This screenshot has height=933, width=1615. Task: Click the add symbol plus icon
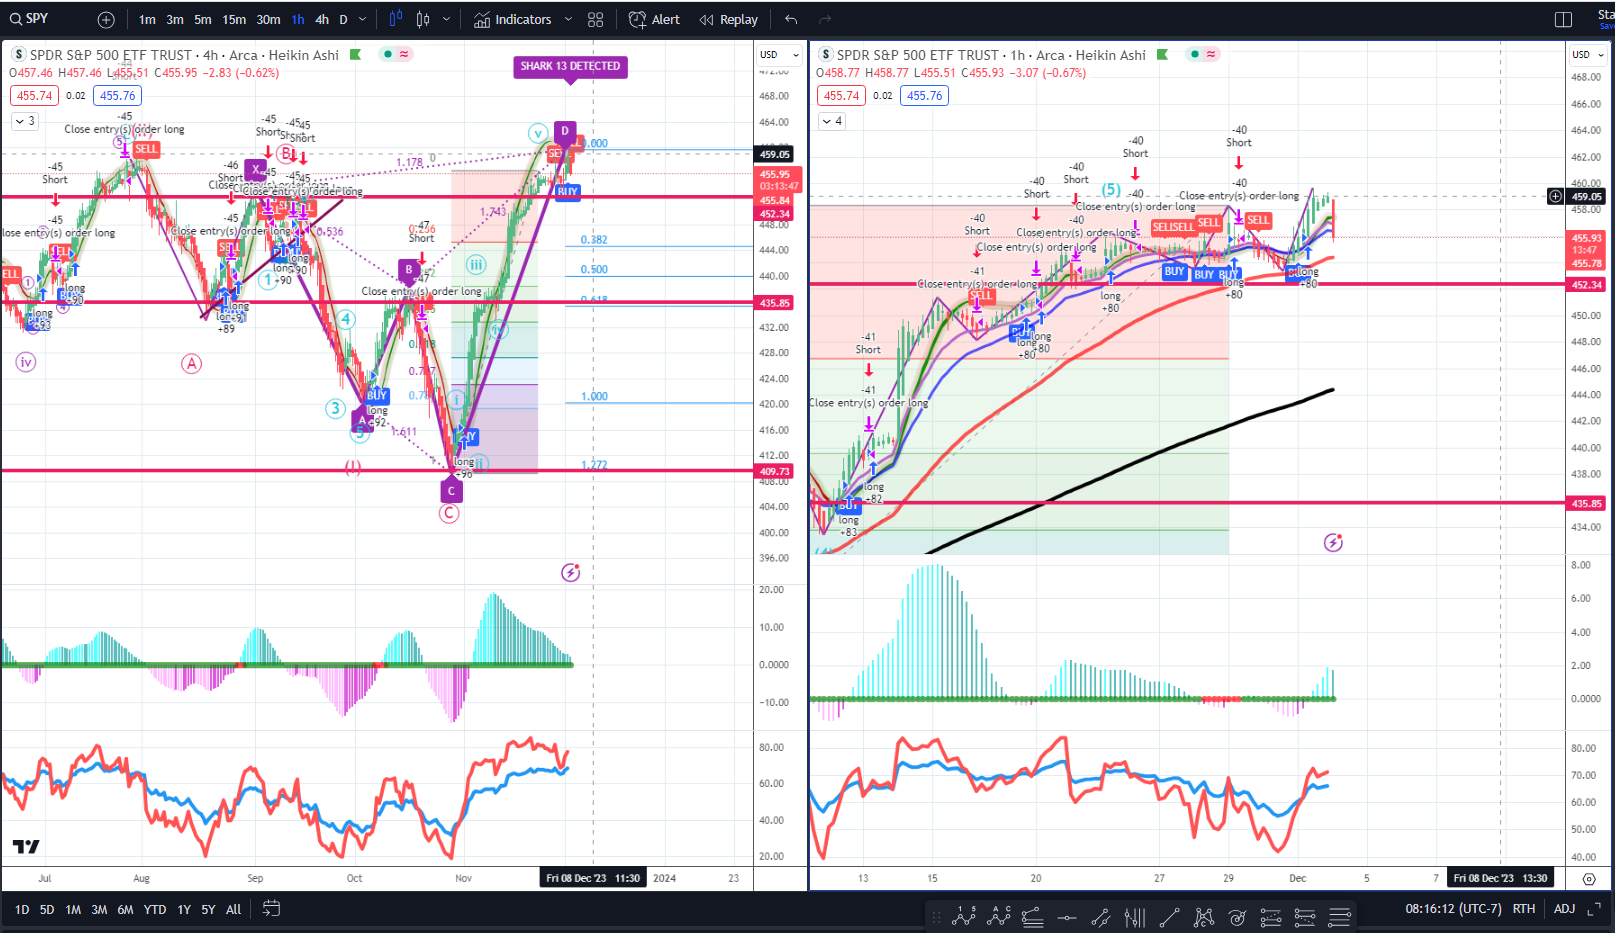106,19
